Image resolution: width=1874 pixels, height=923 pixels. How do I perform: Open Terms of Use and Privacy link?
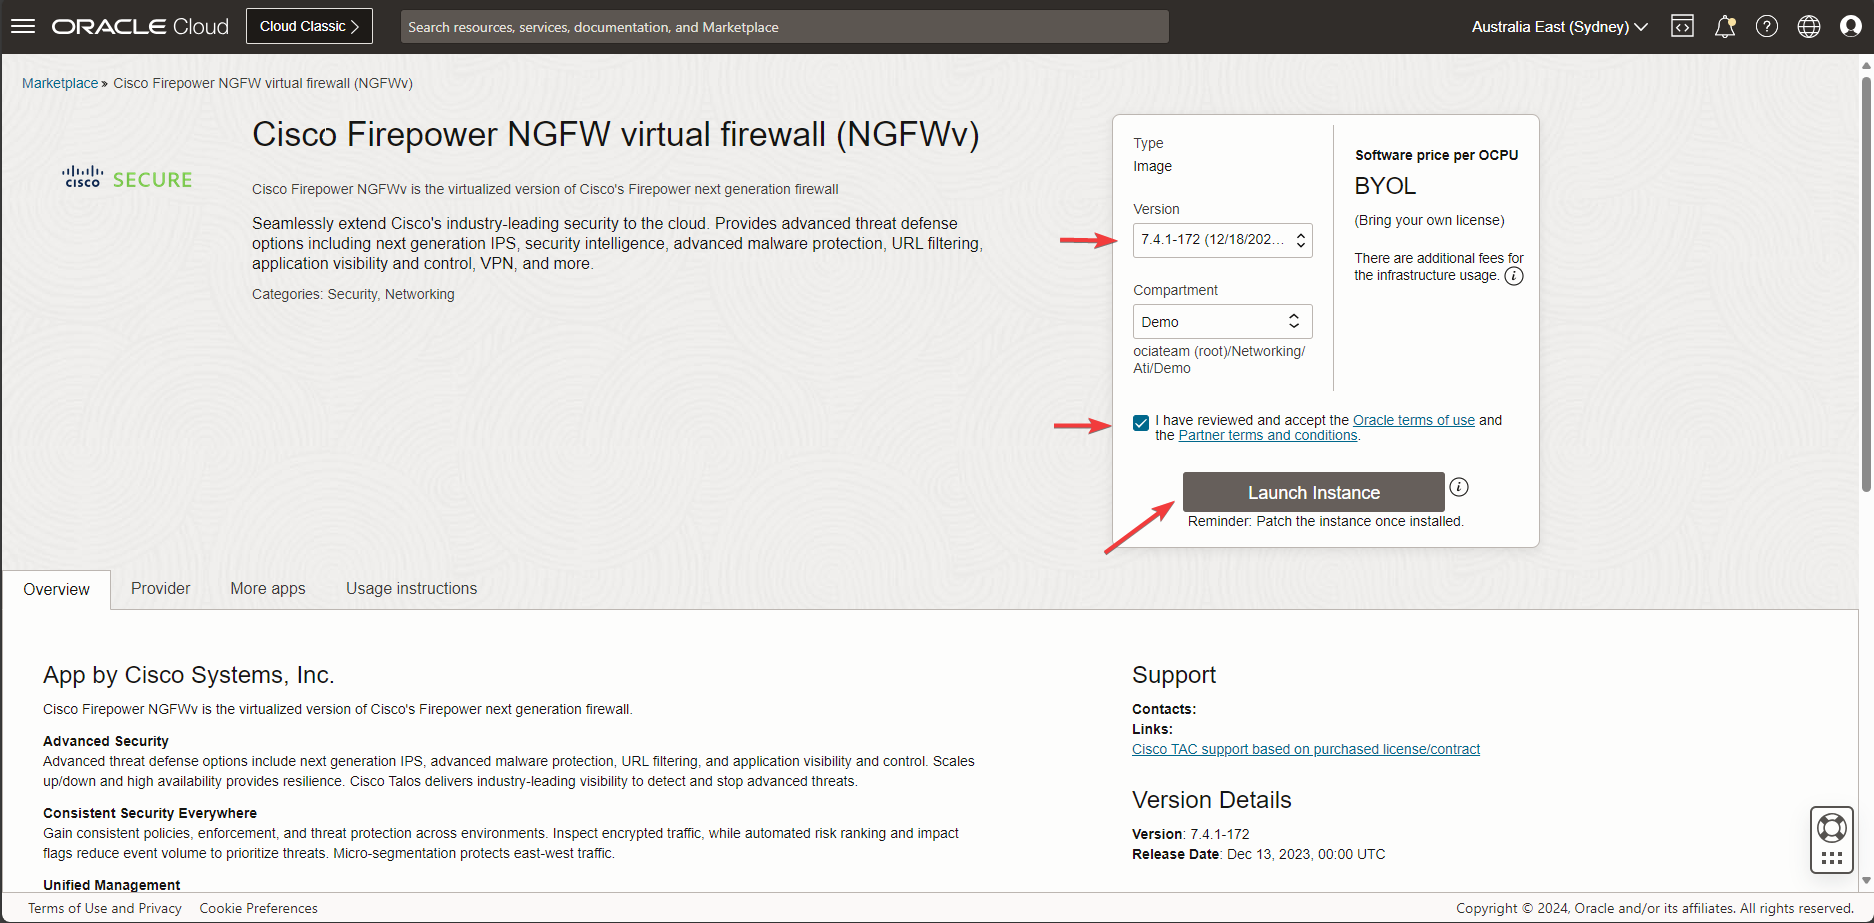pos(105,908)
